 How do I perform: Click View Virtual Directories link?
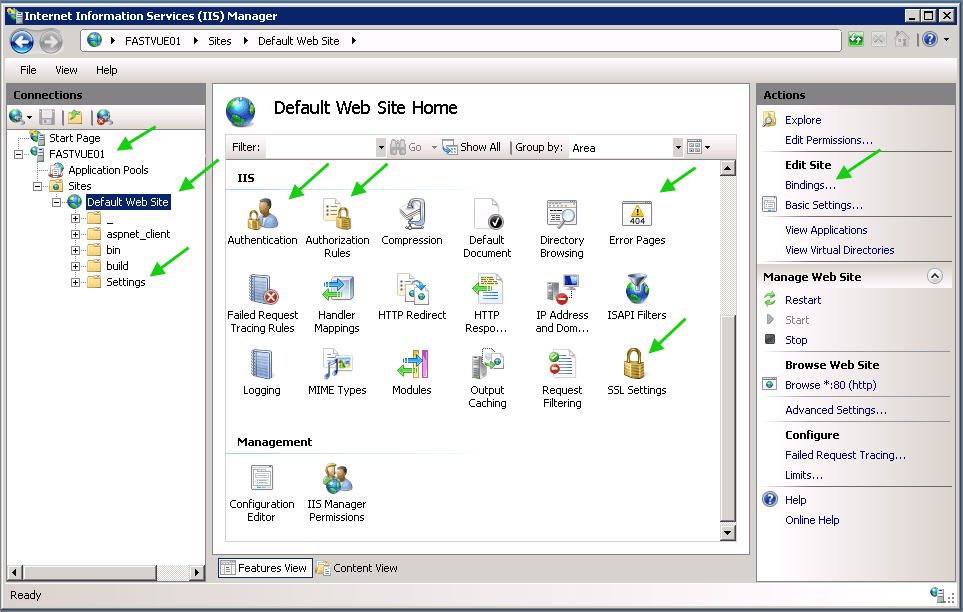tap(839, 250)
